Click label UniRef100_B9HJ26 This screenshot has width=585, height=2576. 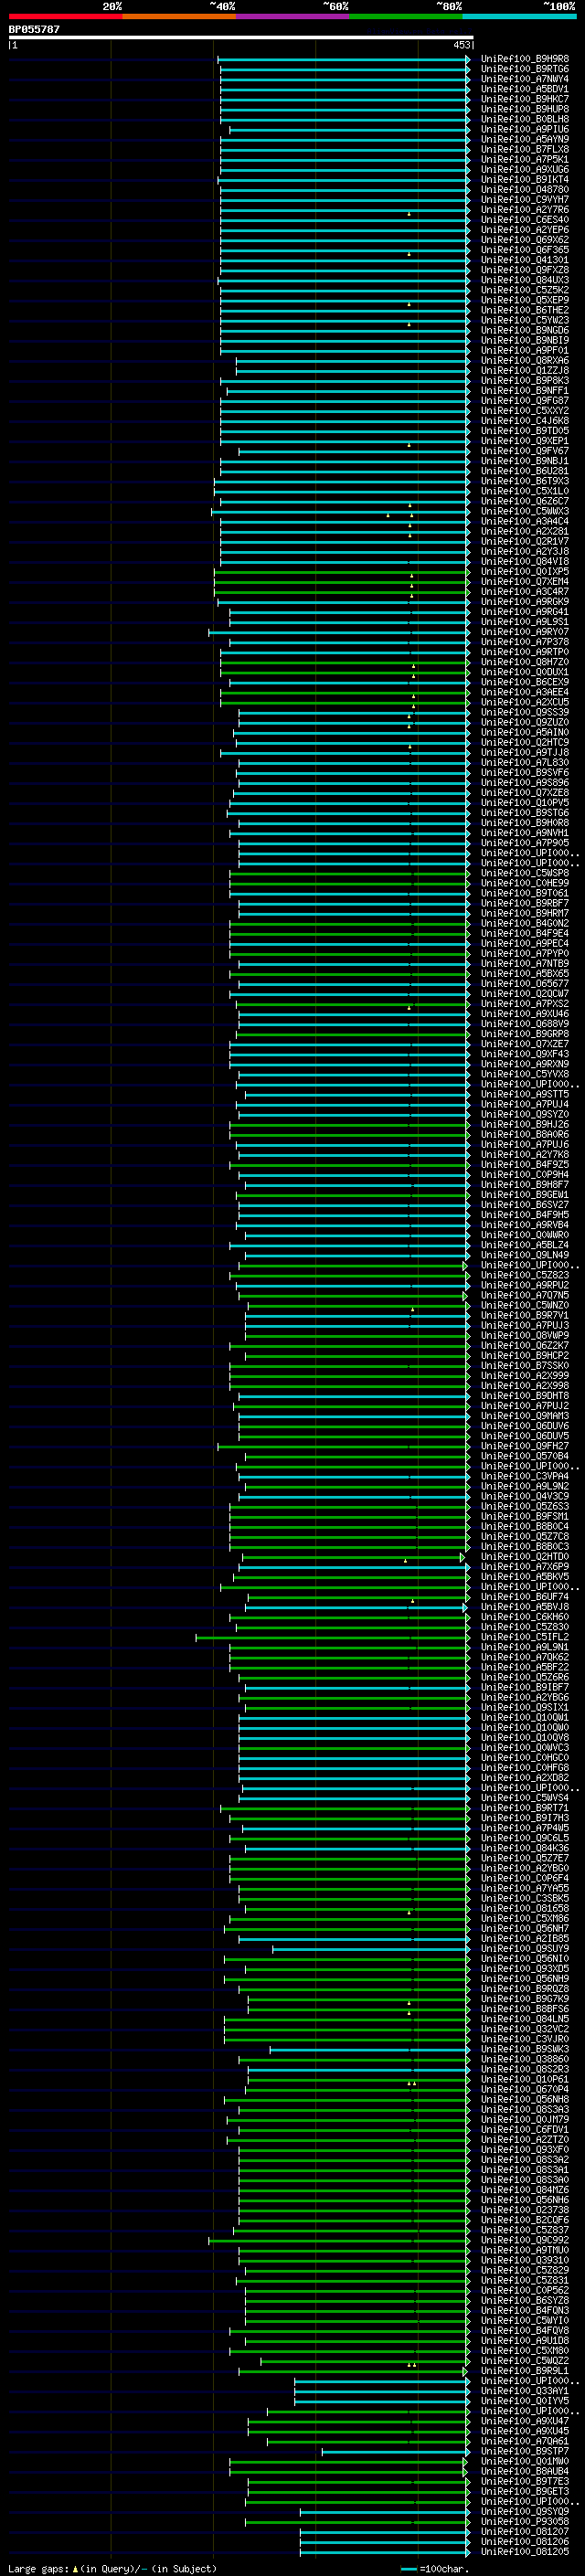(x=525, y=1124)
